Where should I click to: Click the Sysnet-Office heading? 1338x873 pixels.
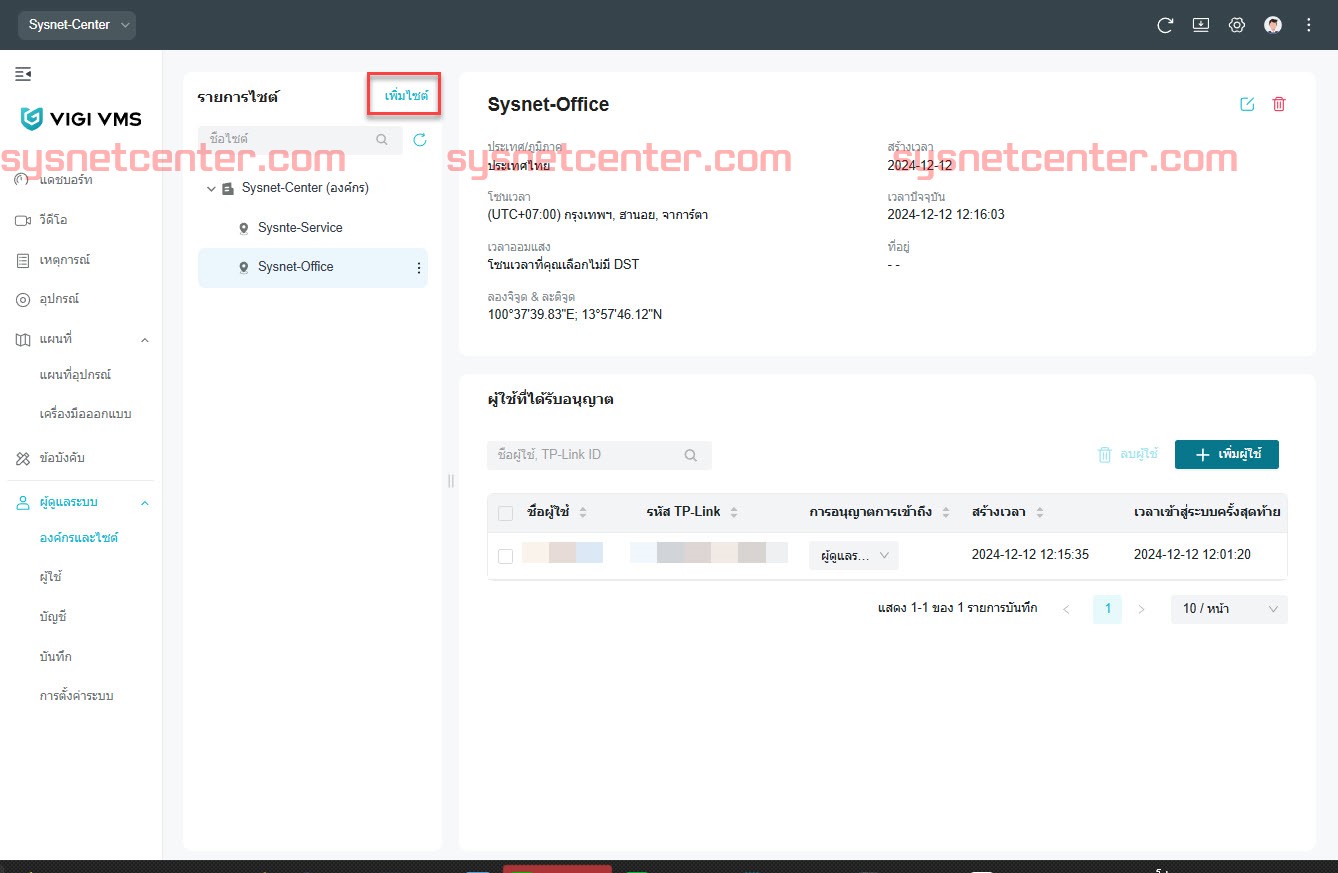click(x=548, y=105)
